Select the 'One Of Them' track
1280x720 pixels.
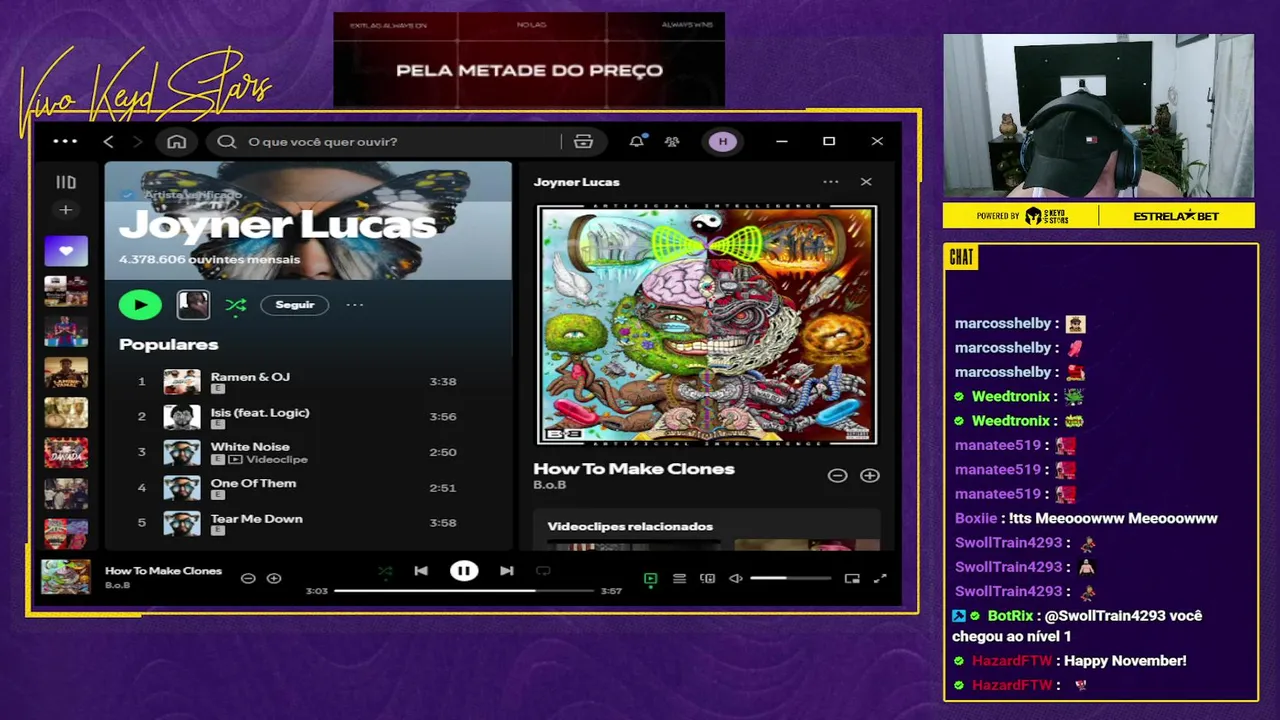click(x=253, y=483)
